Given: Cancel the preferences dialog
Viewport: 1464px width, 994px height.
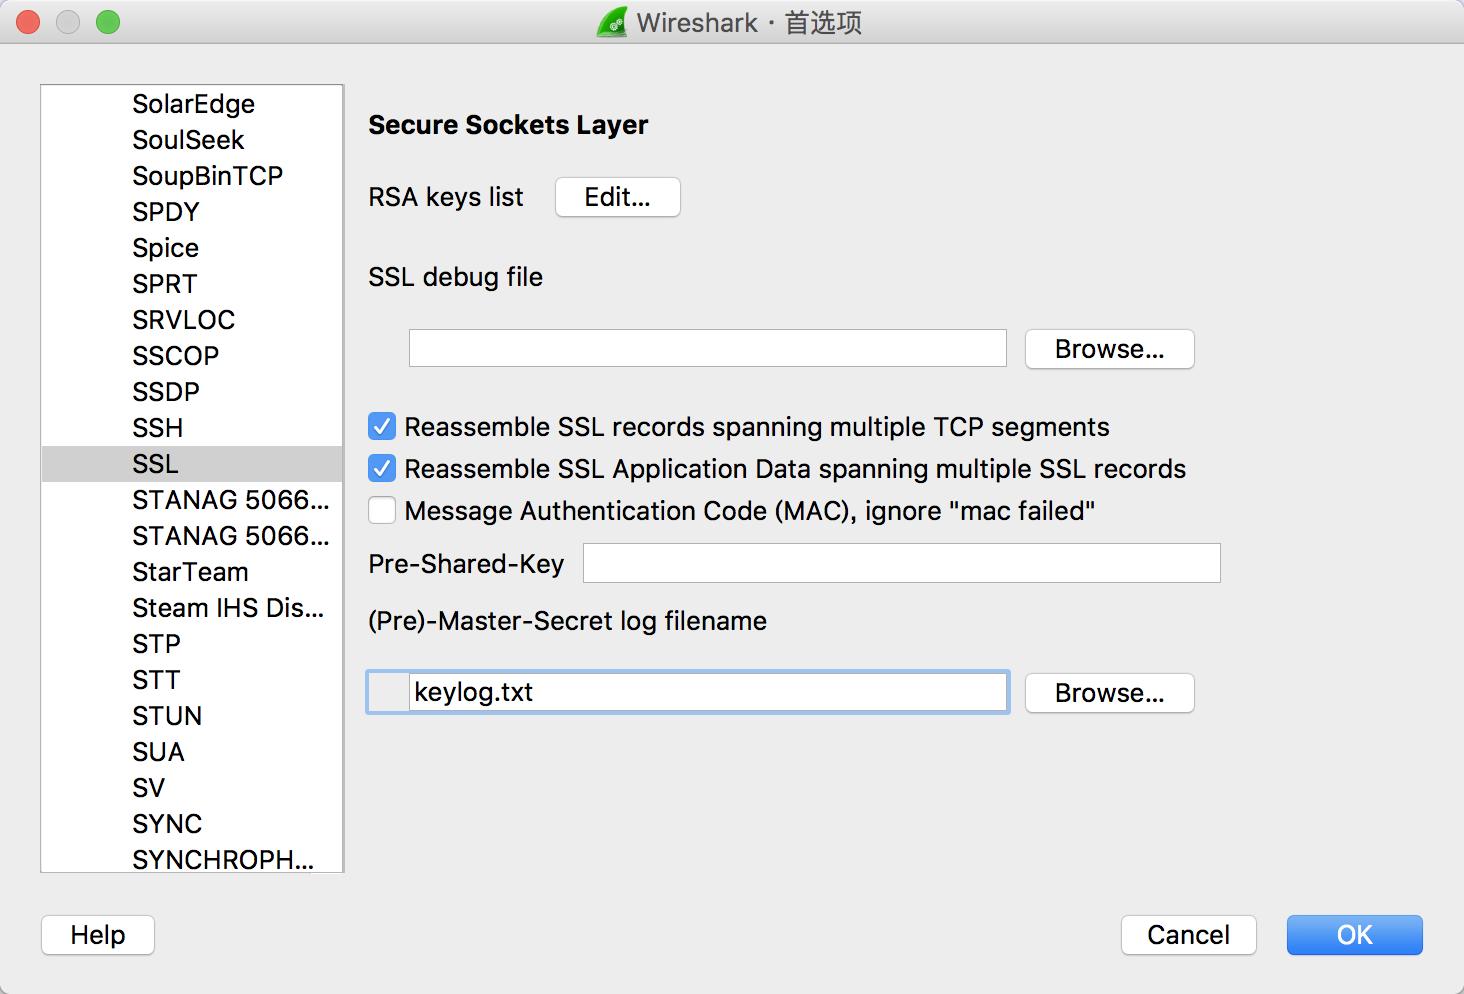Looking at the screenshot, I should [1188, 935].
